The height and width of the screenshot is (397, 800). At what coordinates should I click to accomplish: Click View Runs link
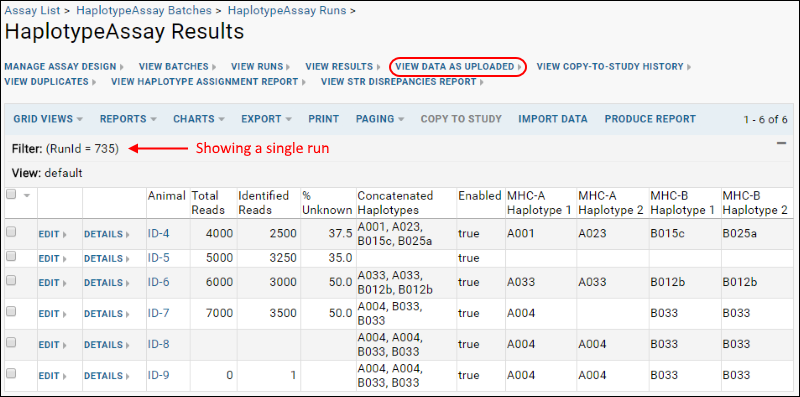(x=260, y=67)
